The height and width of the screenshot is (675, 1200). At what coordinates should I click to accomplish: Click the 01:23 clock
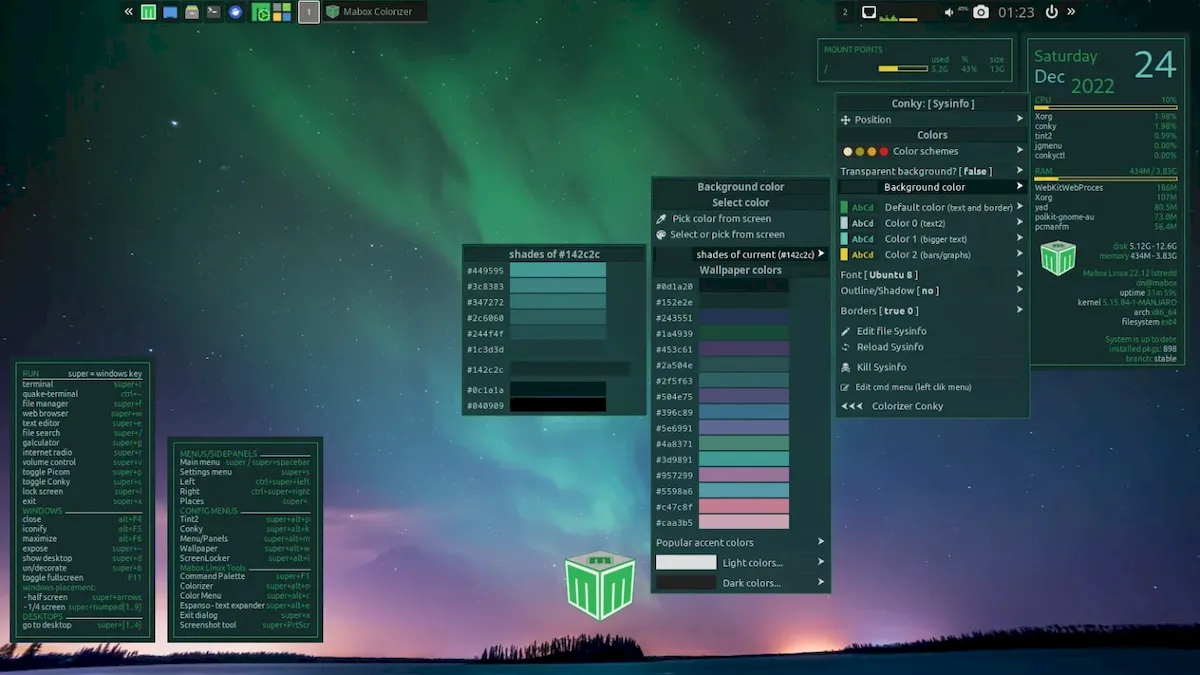point(1016,12)
